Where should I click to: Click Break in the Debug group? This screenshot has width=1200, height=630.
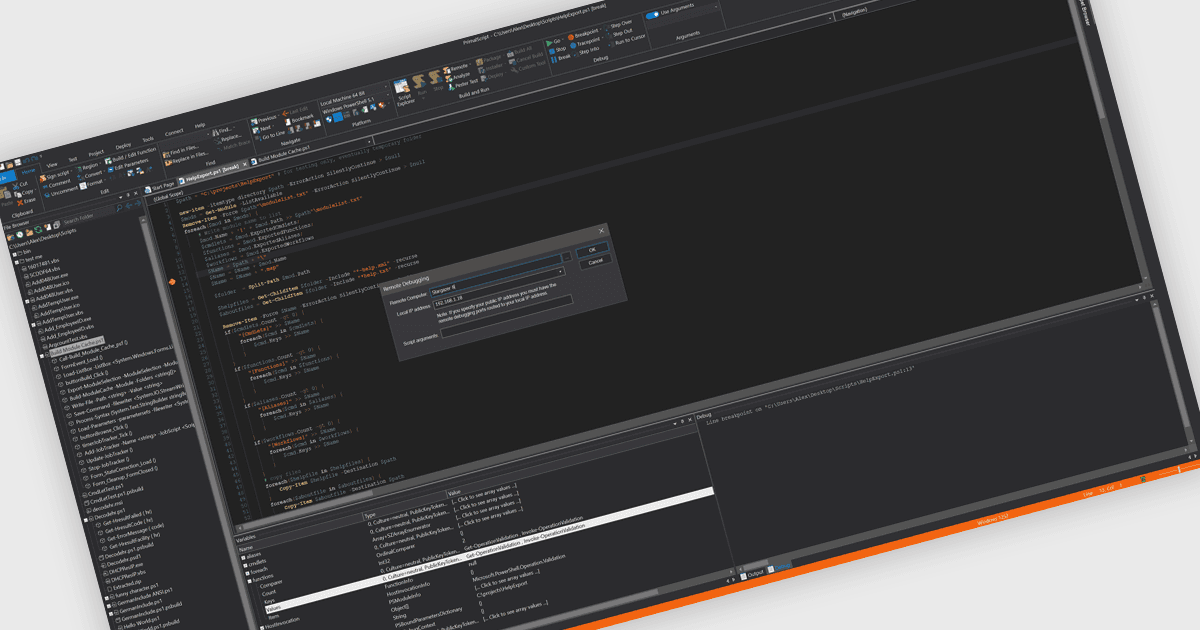tap(561, 58)
